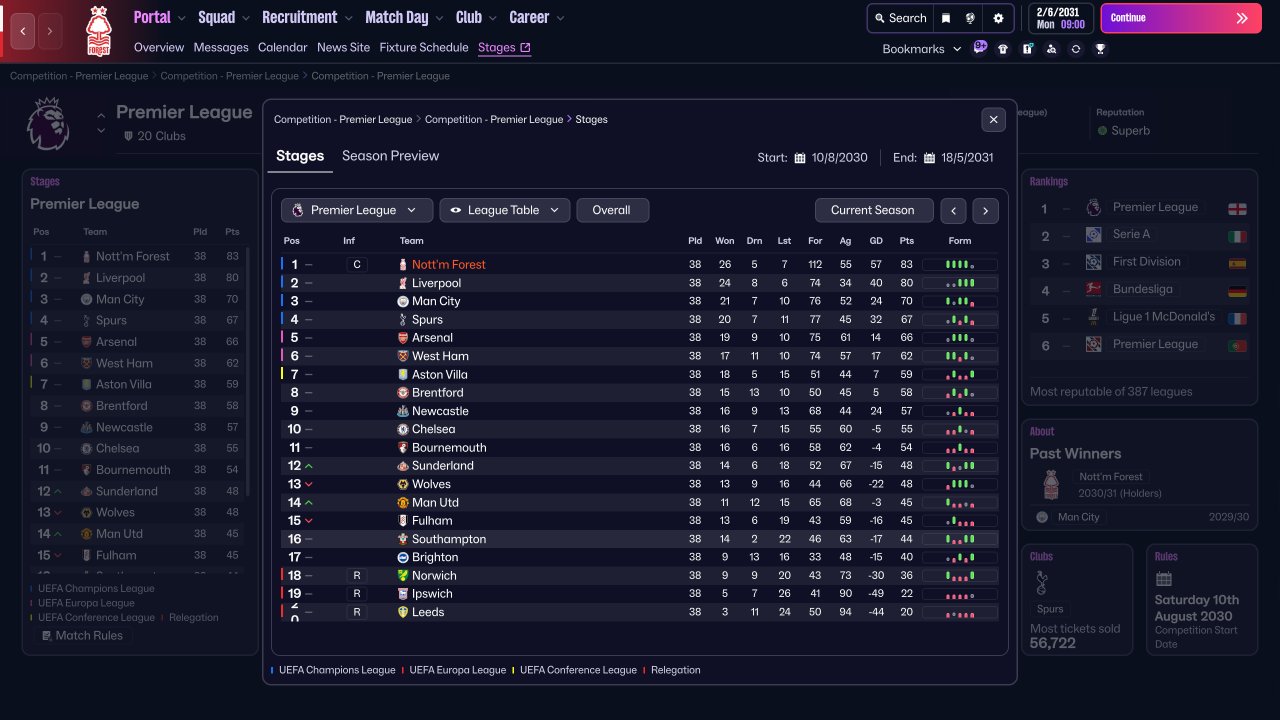
Task: Select the Stages tab in the popup
Action: point(300,156)
